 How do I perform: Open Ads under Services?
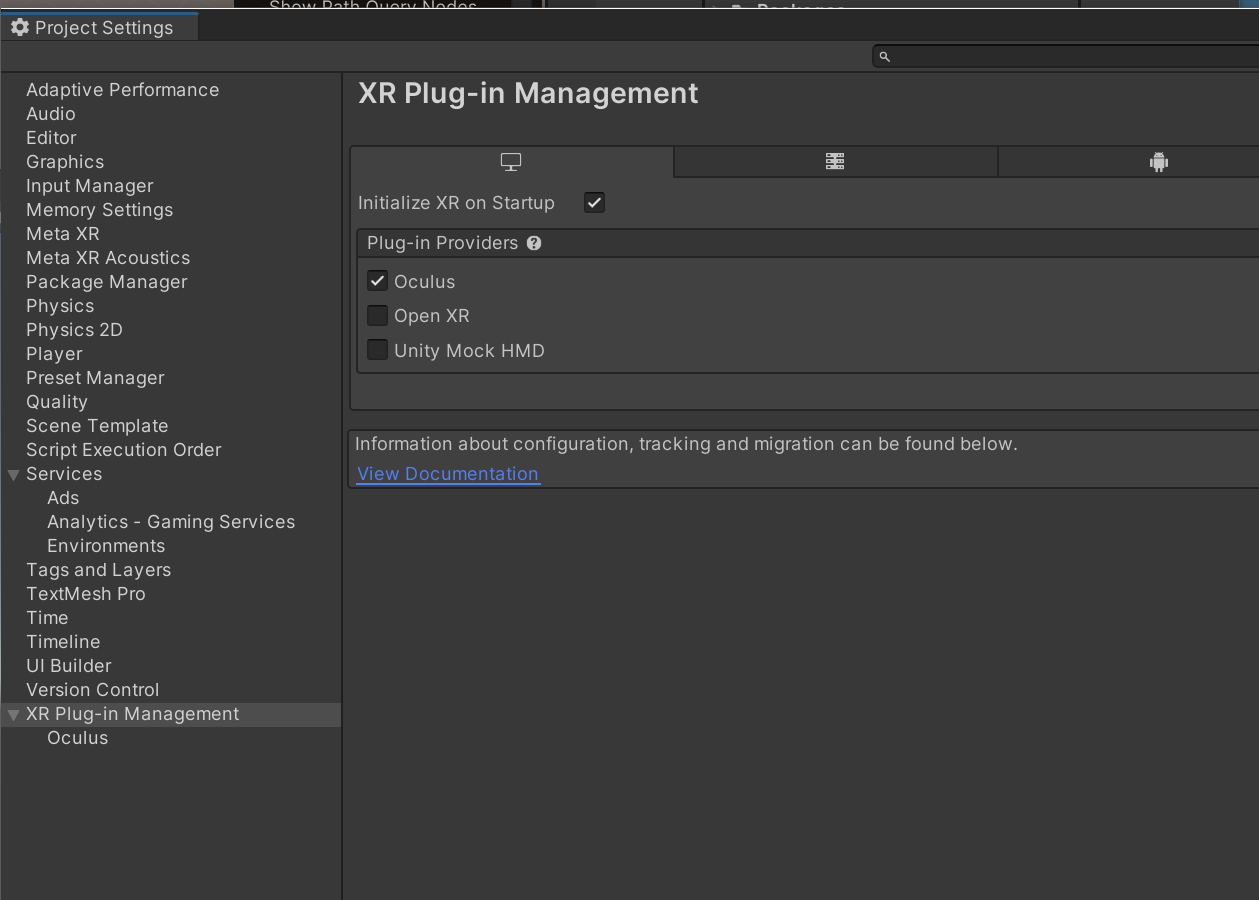point(63,498)
